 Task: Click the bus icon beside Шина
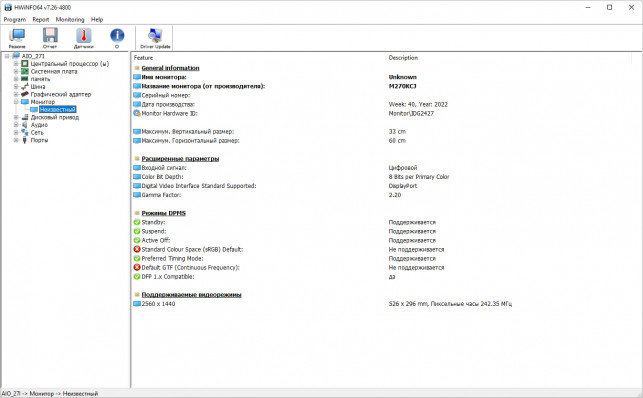(x=25, y=86)
